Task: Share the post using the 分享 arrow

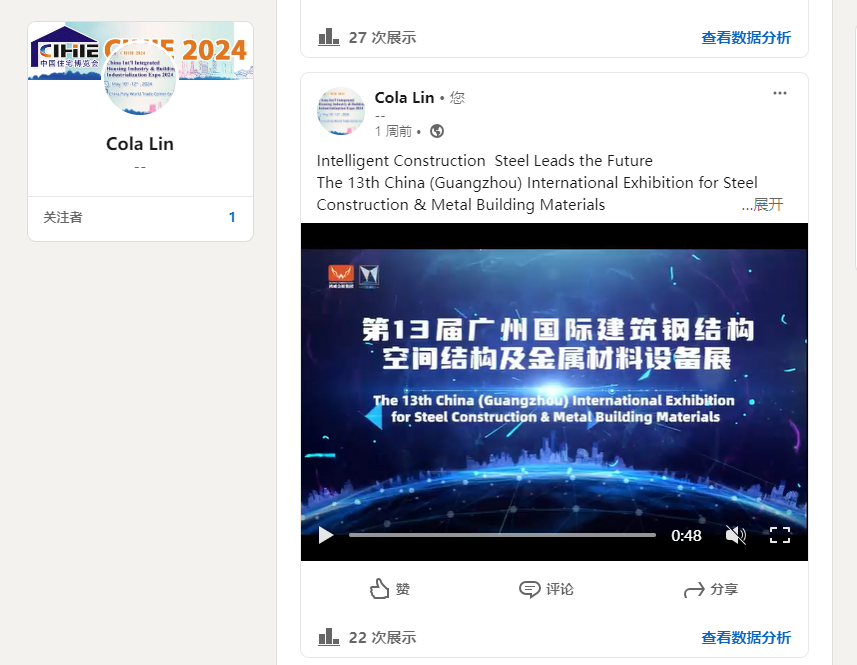Action: [x=711, y=590]
